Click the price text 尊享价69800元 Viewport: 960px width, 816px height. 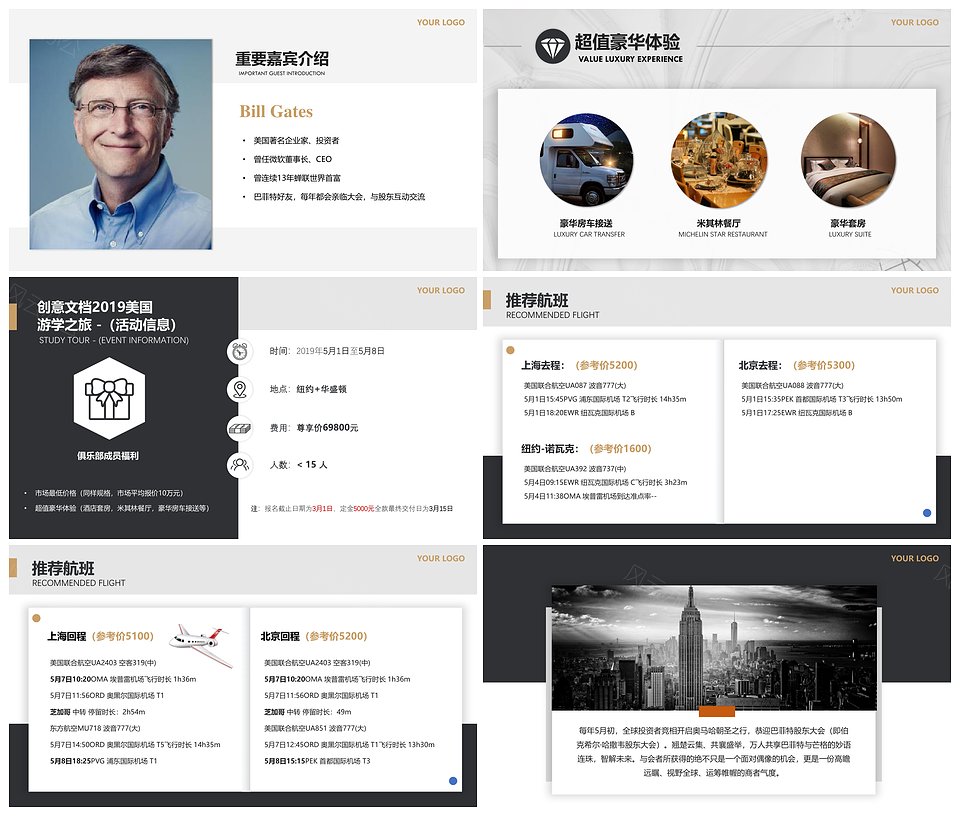coord(328,428)
